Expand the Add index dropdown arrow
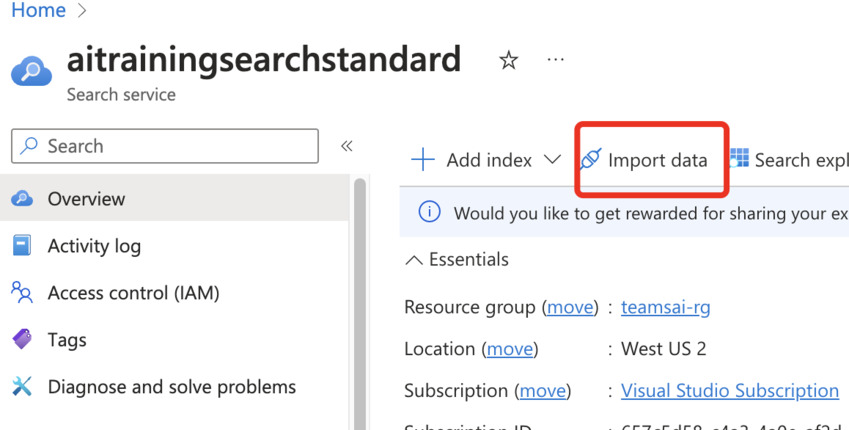Viewport: 849px width, 430px height. coord(552,160)
